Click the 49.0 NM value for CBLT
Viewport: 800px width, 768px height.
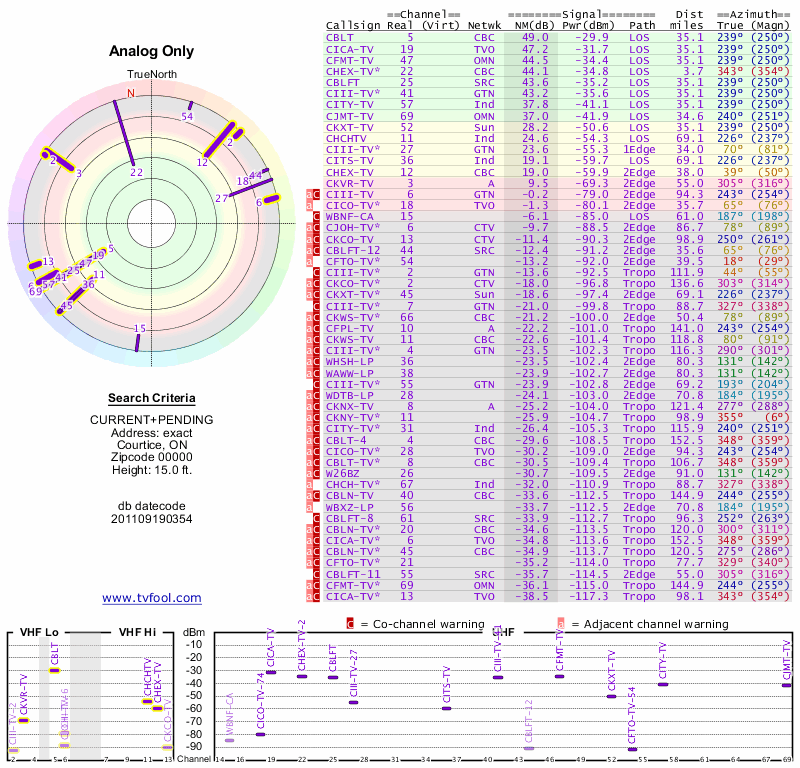[535, 37]
